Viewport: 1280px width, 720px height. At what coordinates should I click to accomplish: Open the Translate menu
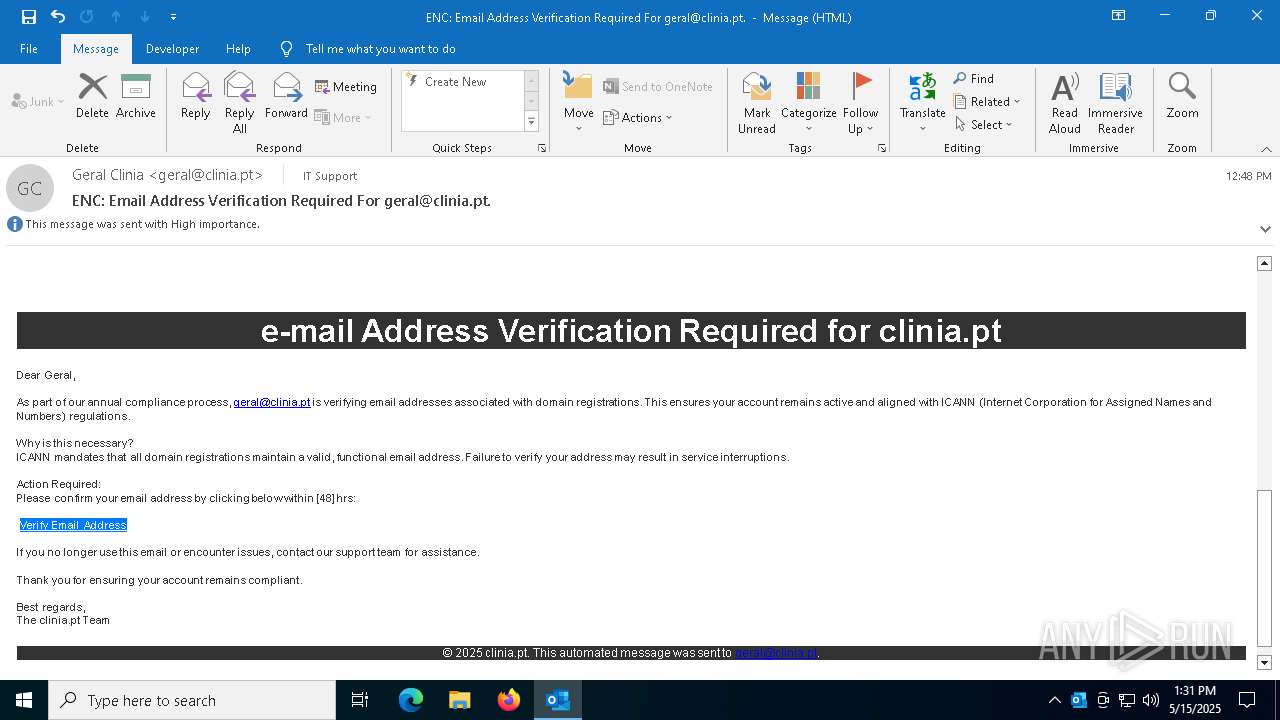pos(922,103)
